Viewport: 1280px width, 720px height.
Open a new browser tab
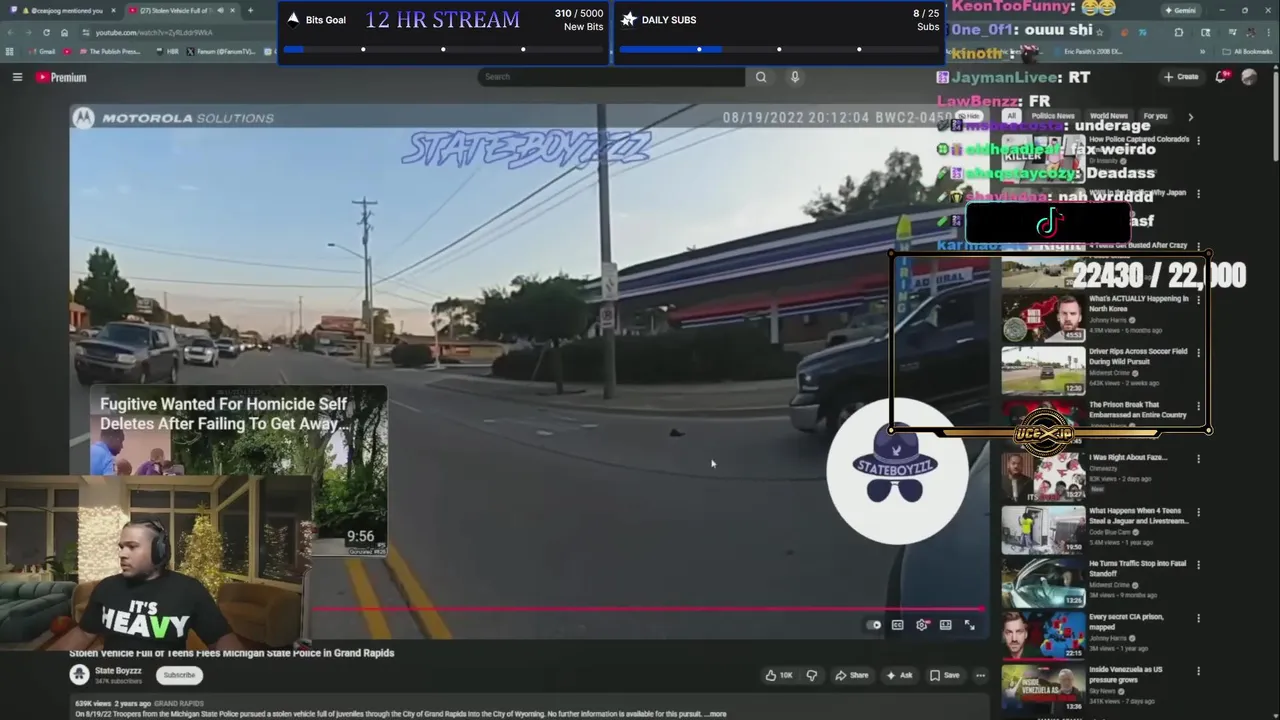[250, 10]
